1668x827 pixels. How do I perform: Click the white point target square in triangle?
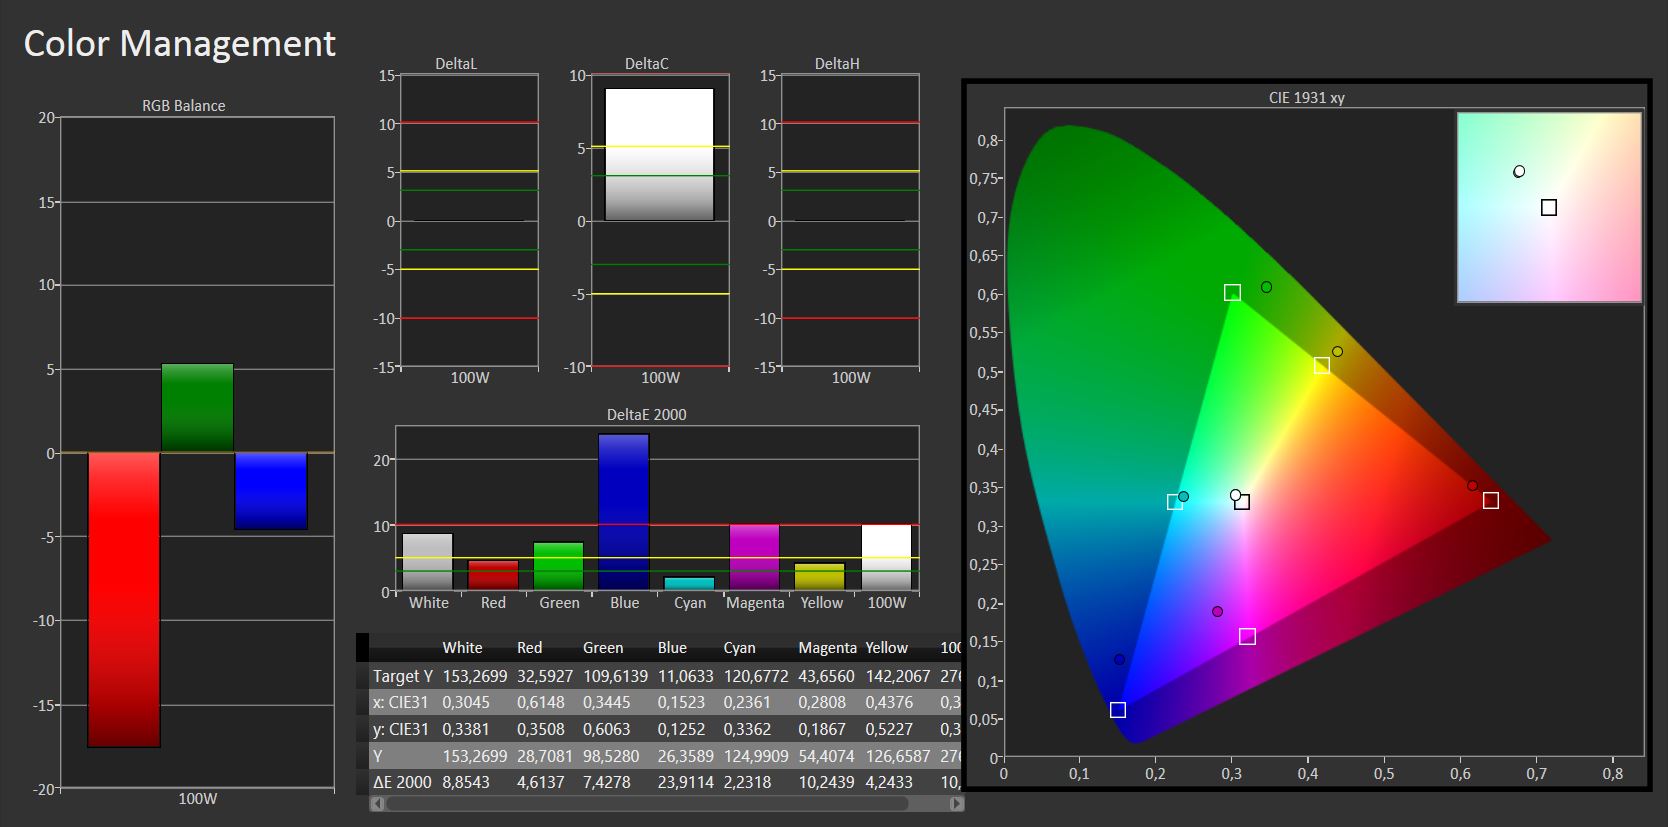(1242, 502)
